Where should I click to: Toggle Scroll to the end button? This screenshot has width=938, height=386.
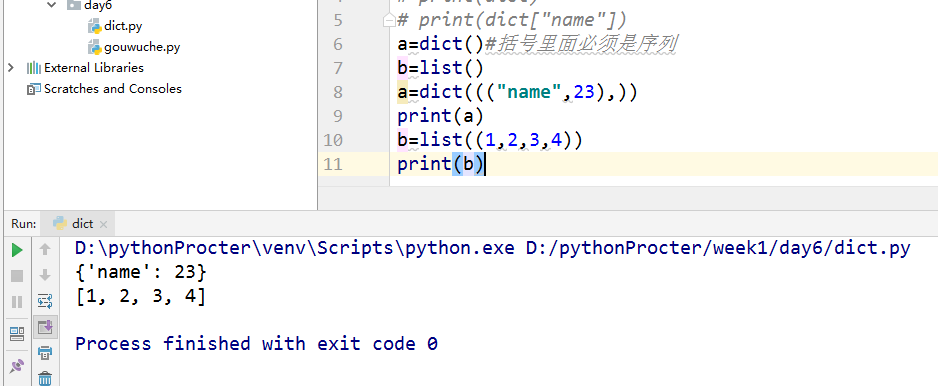click(x=45, y=327)
